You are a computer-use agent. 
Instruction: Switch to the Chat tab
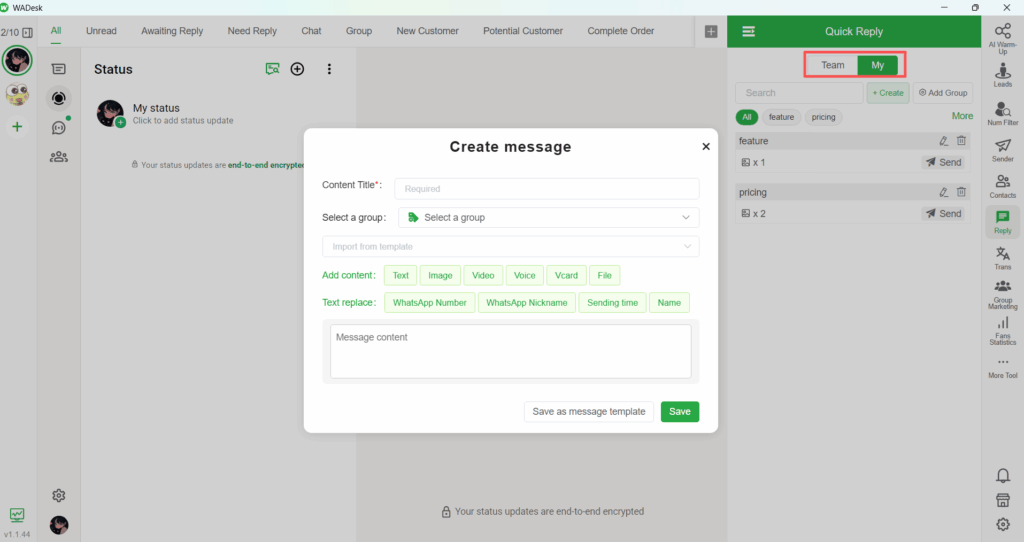(x=311, y=31)
